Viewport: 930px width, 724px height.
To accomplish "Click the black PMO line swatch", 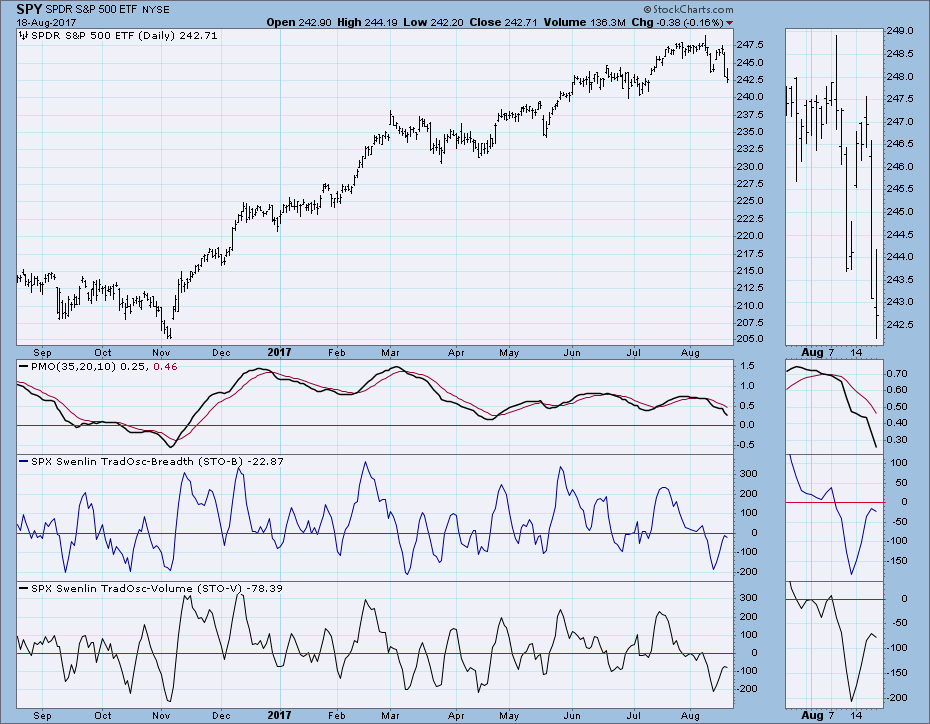I will pos(24,366).
